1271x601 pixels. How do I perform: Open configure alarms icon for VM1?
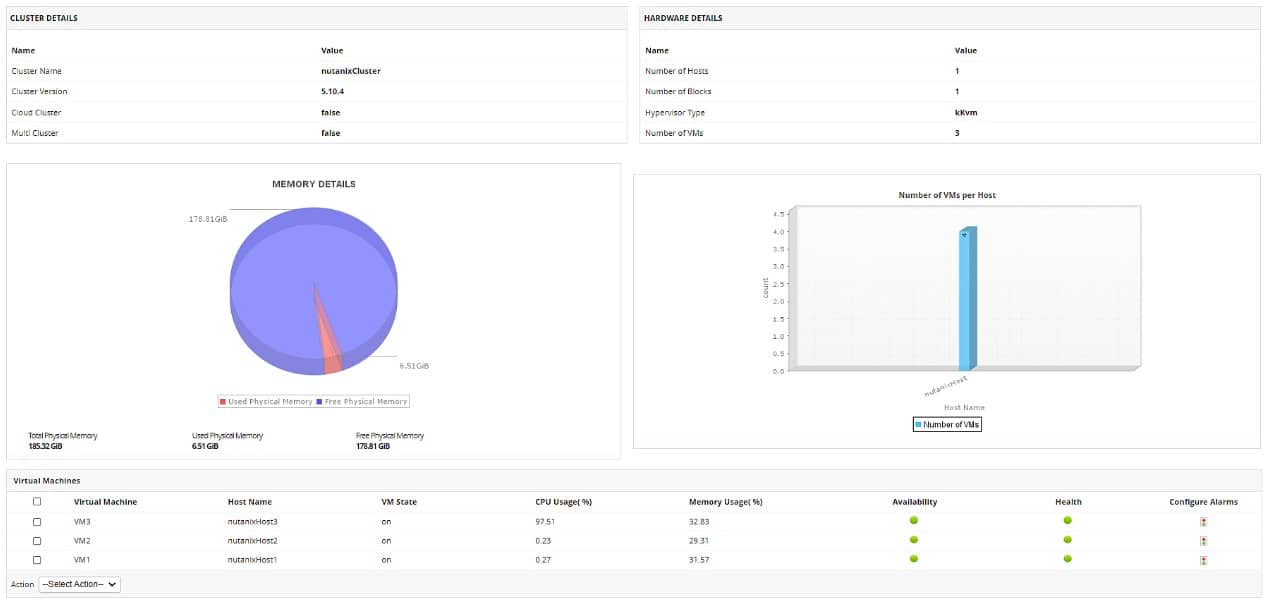point(1203,560)
